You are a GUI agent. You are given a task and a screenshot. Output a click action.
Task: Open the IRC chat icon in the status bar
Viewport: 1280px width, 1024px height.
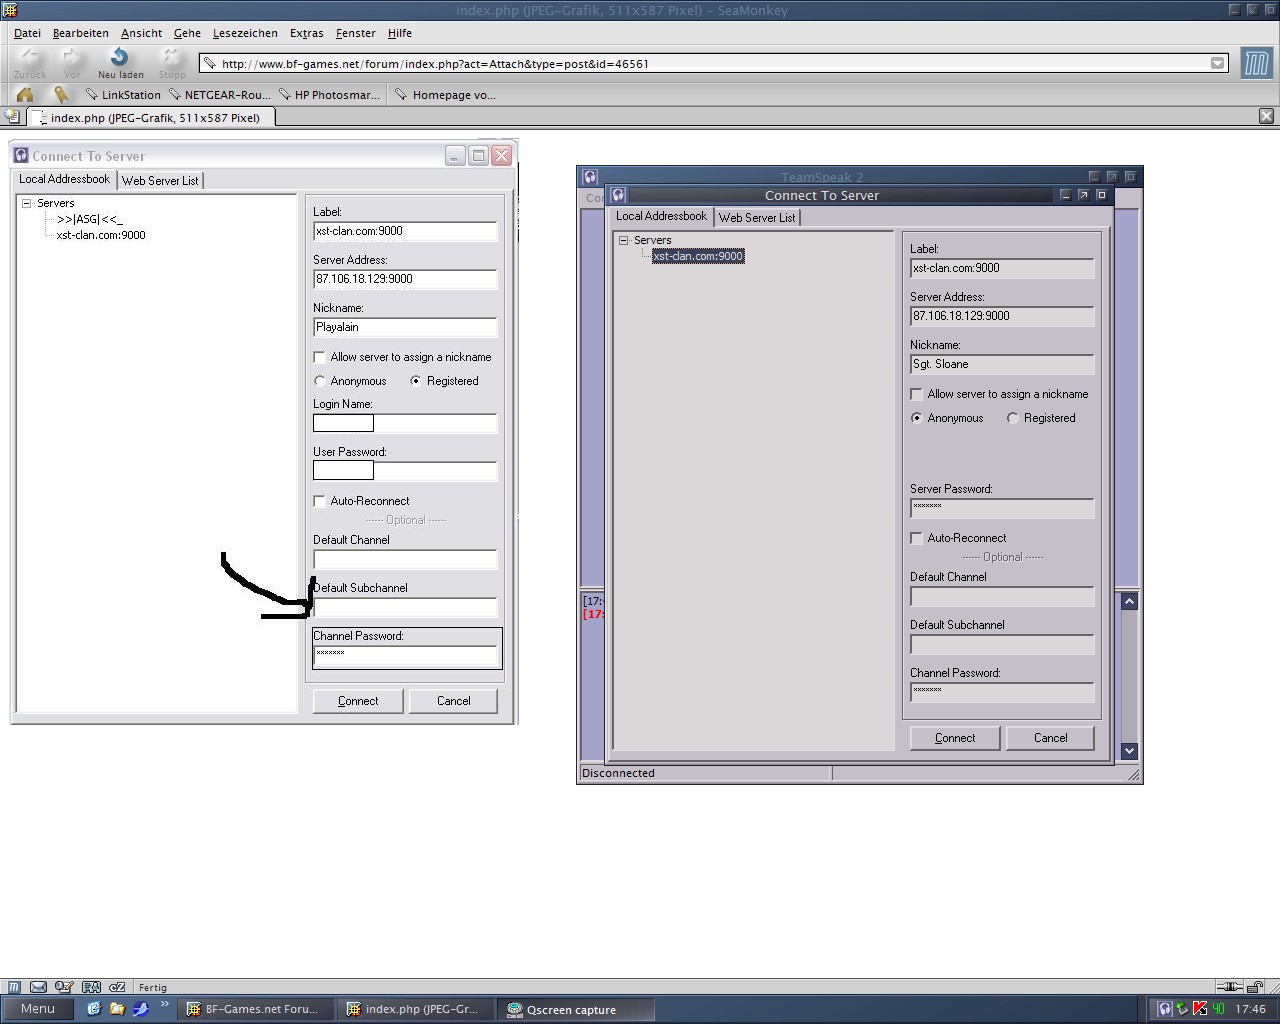tap(116, 987)
